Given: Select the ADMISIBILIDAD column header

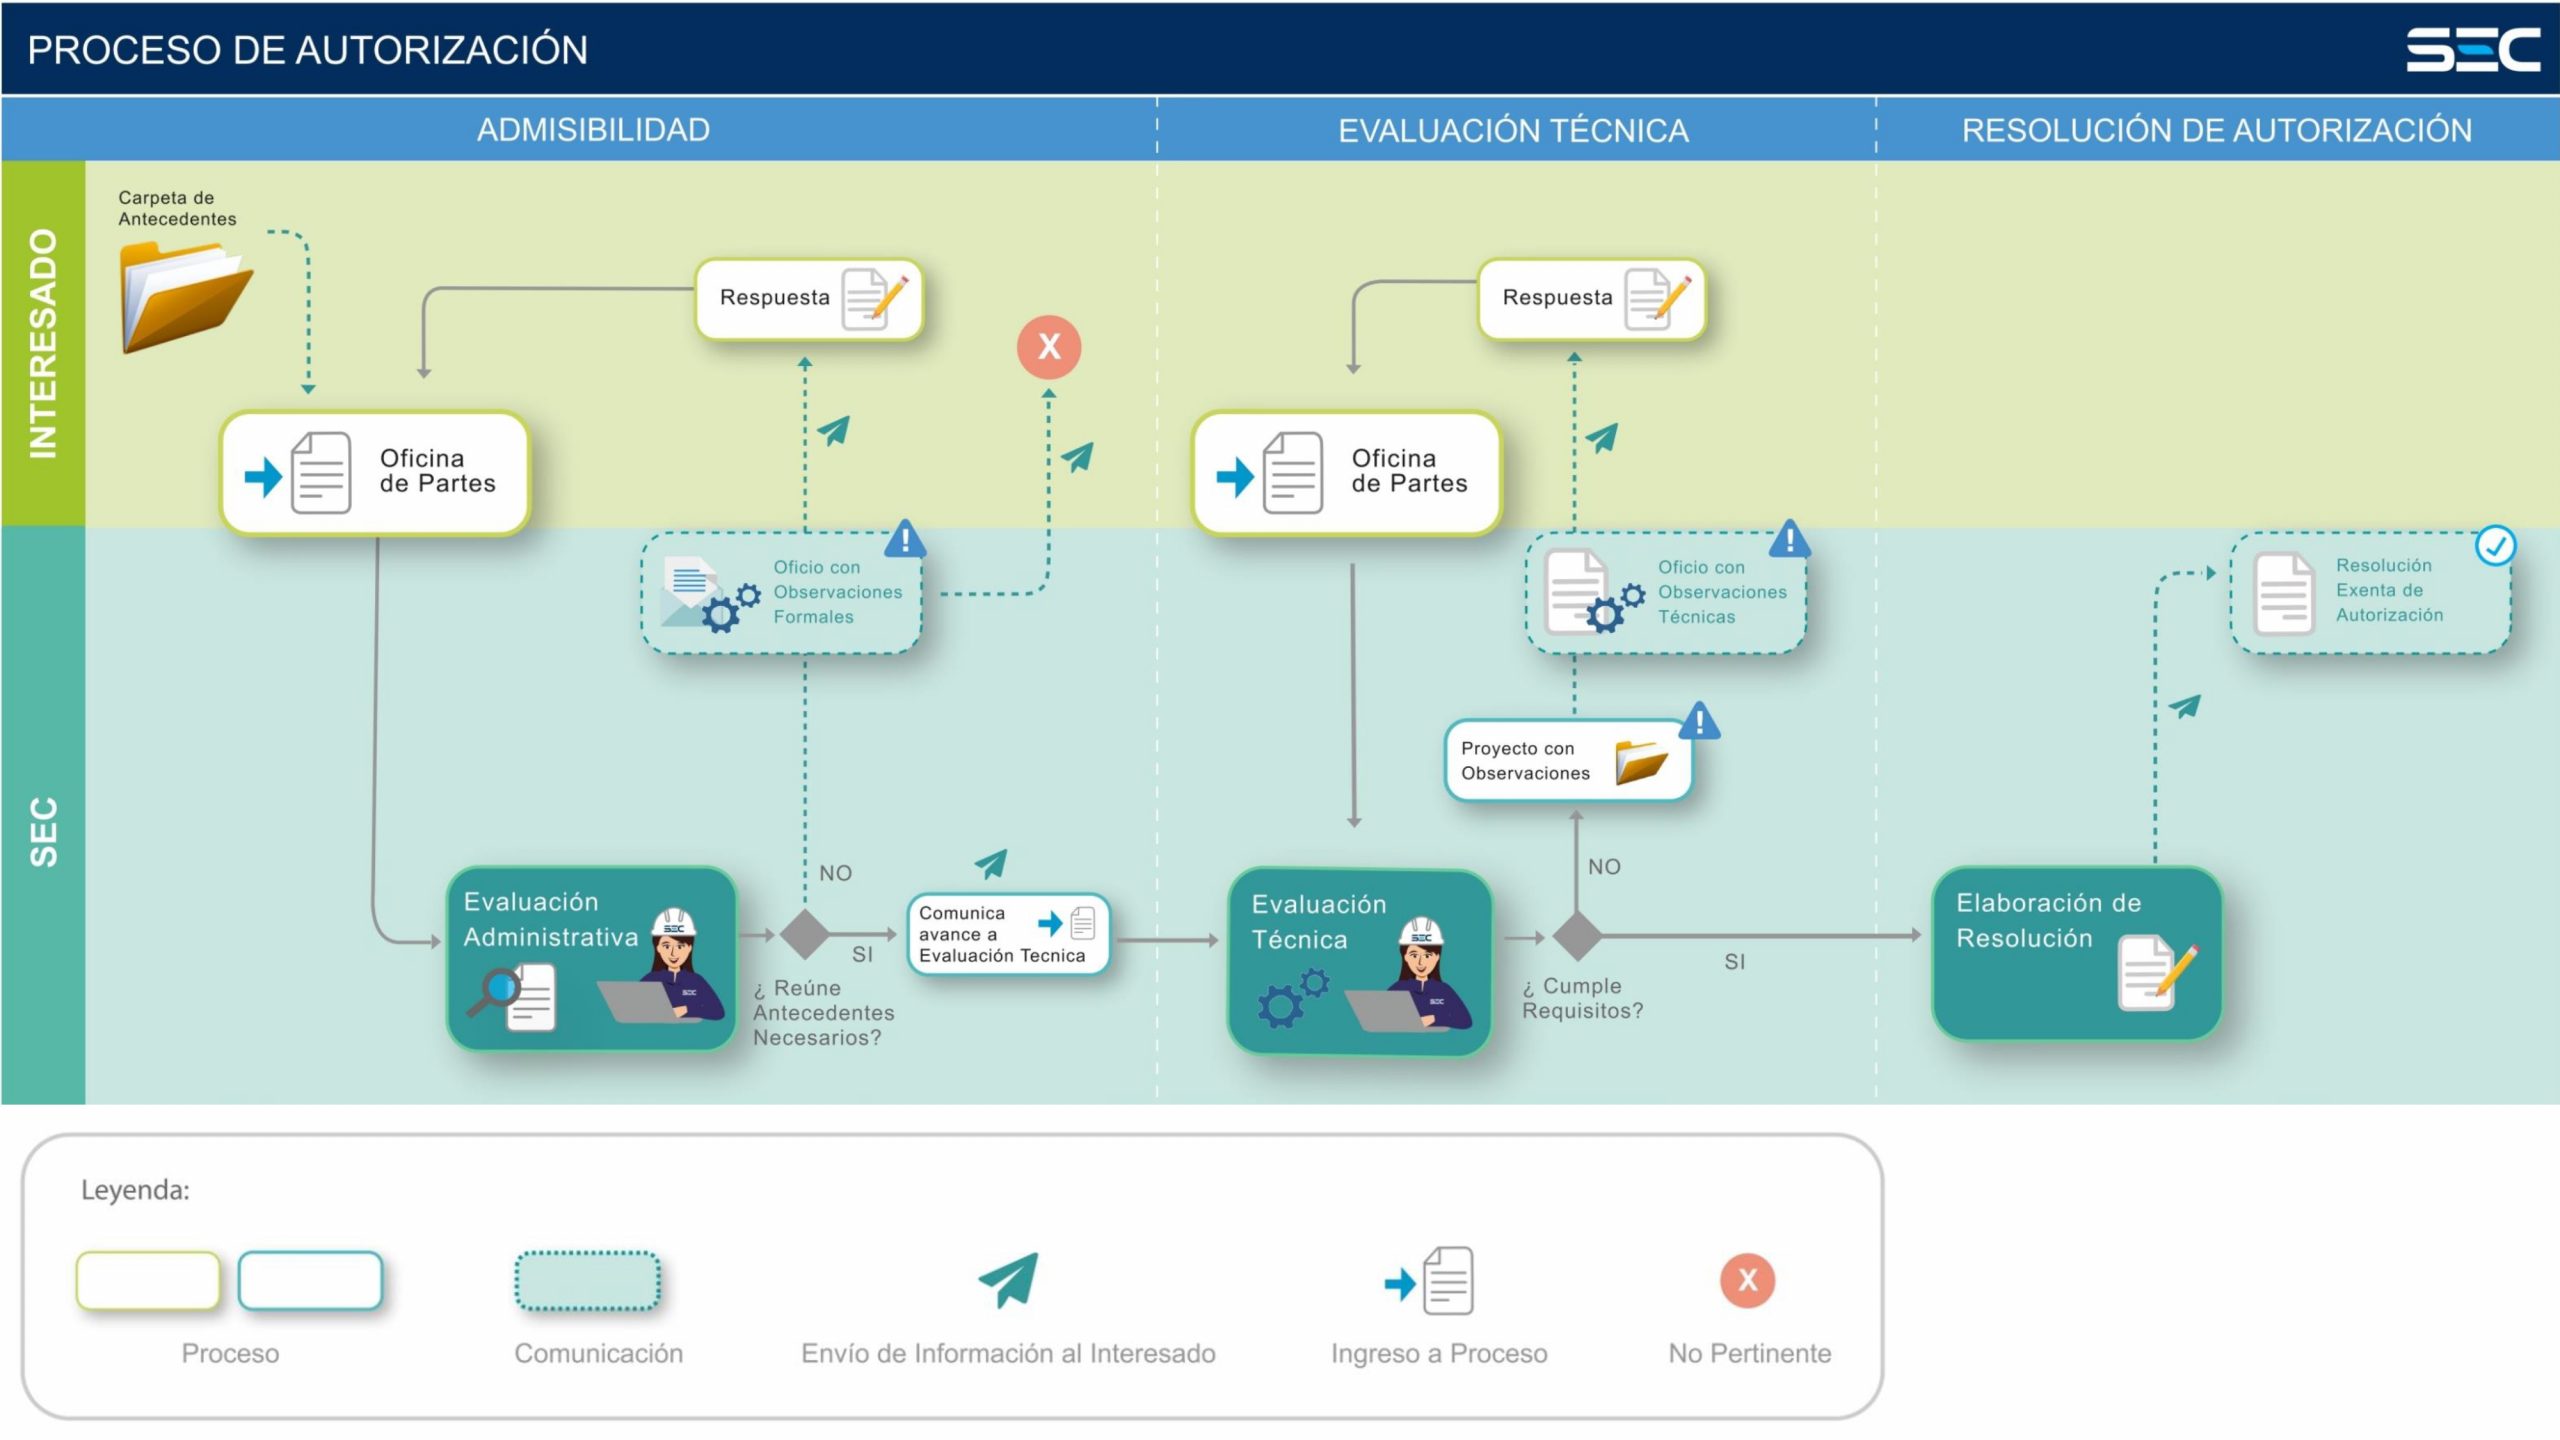Looking at the screenshot, I should [593, 130].
